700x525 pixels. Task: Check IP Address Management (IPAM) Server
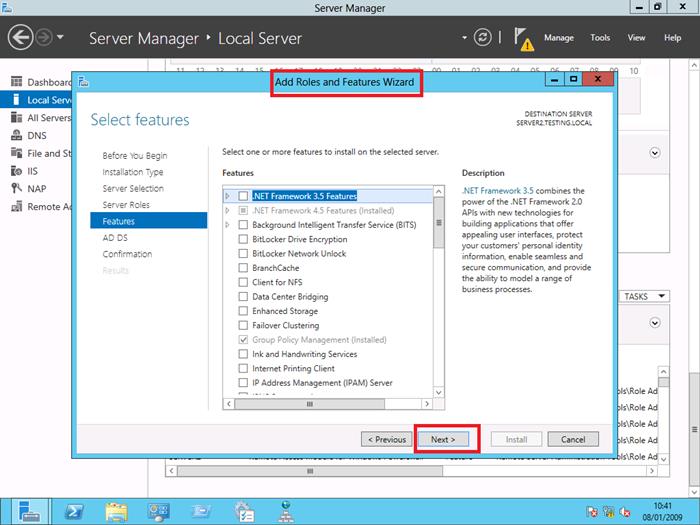[243, 383]
